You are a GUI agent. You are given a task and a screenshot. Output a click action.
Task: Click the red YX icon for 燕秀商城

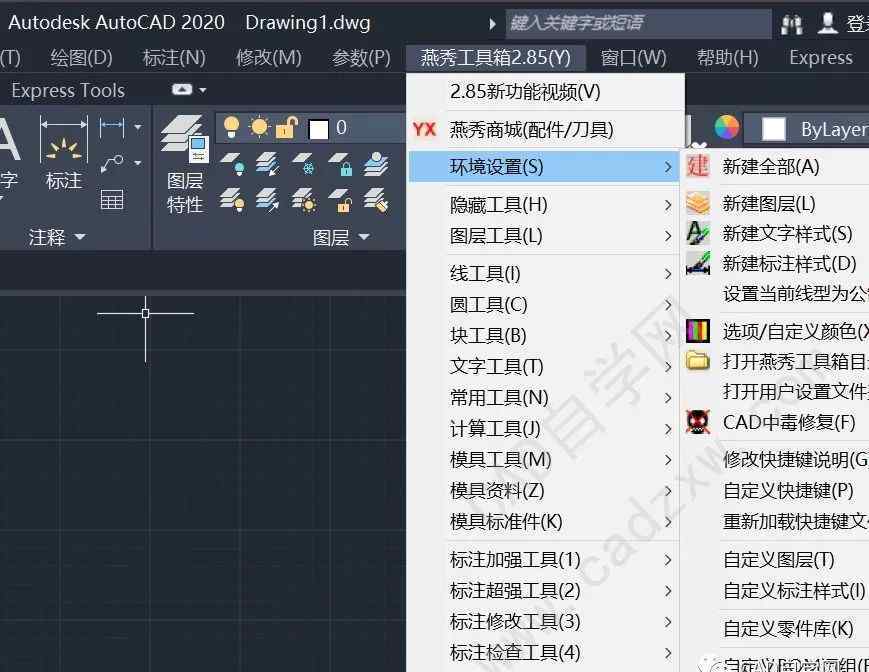pos(425,130)
